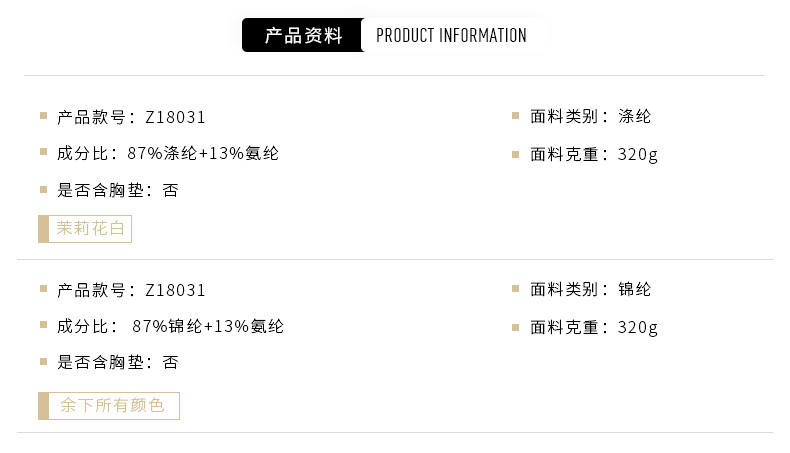
Task: Click the top section's 产品款号 bullet marker
Action: pyautogui.click(x=44, y=116)
